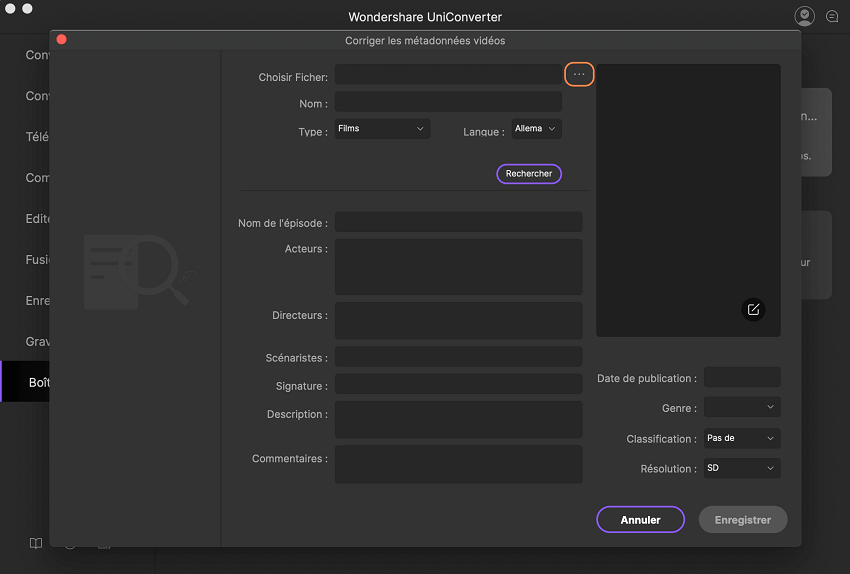Click the Annuler button
Image resolution: width=850 pixels, height=574 pixels.
pyautogui.click(x=640, y=519)
